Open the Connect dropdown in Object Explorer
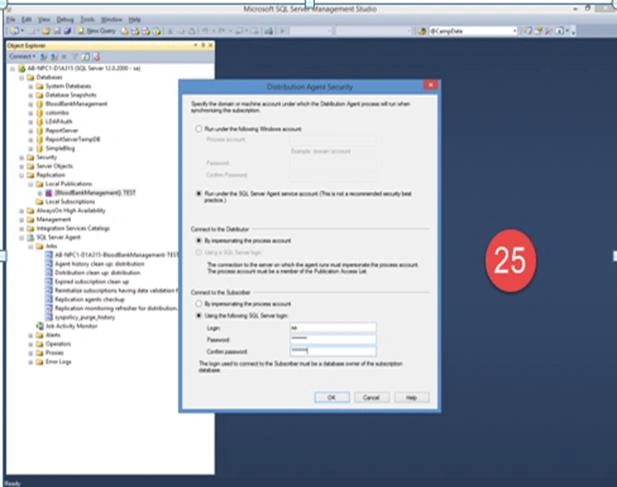The height and width of the screenshot is (487, 617). (22, 57)
